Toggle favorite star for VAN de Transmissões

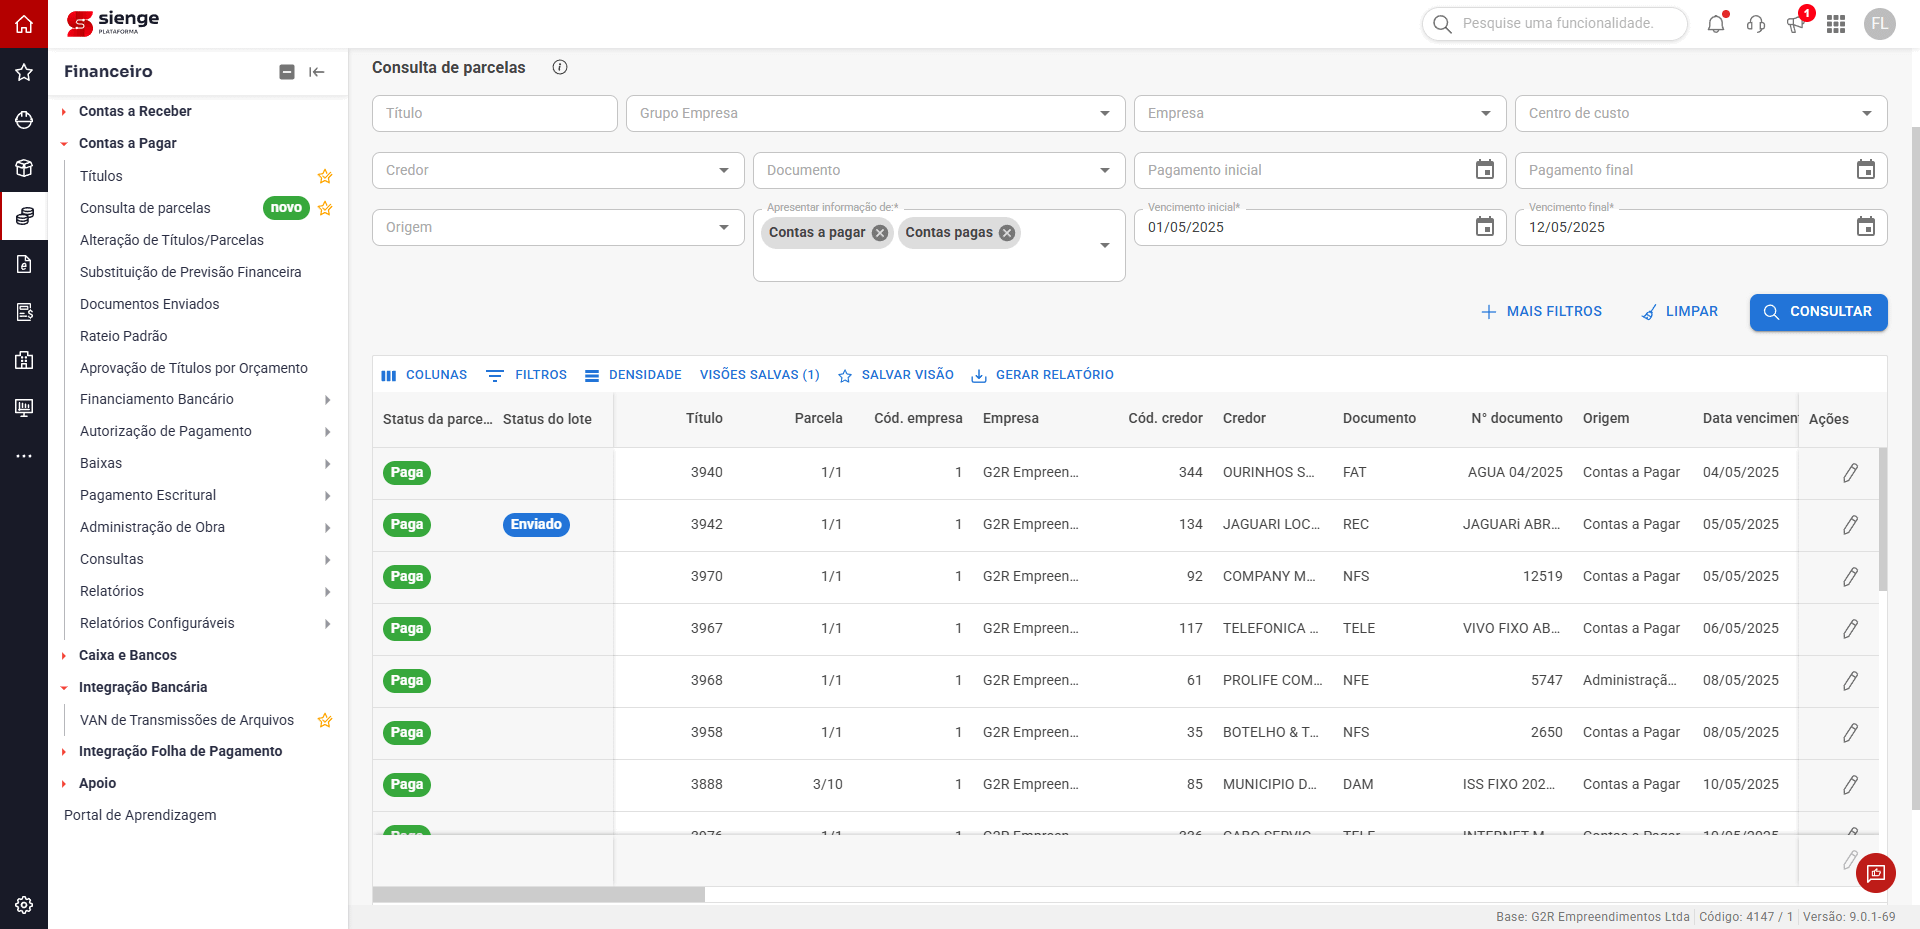pyautogui.click(x=325, y=720)
